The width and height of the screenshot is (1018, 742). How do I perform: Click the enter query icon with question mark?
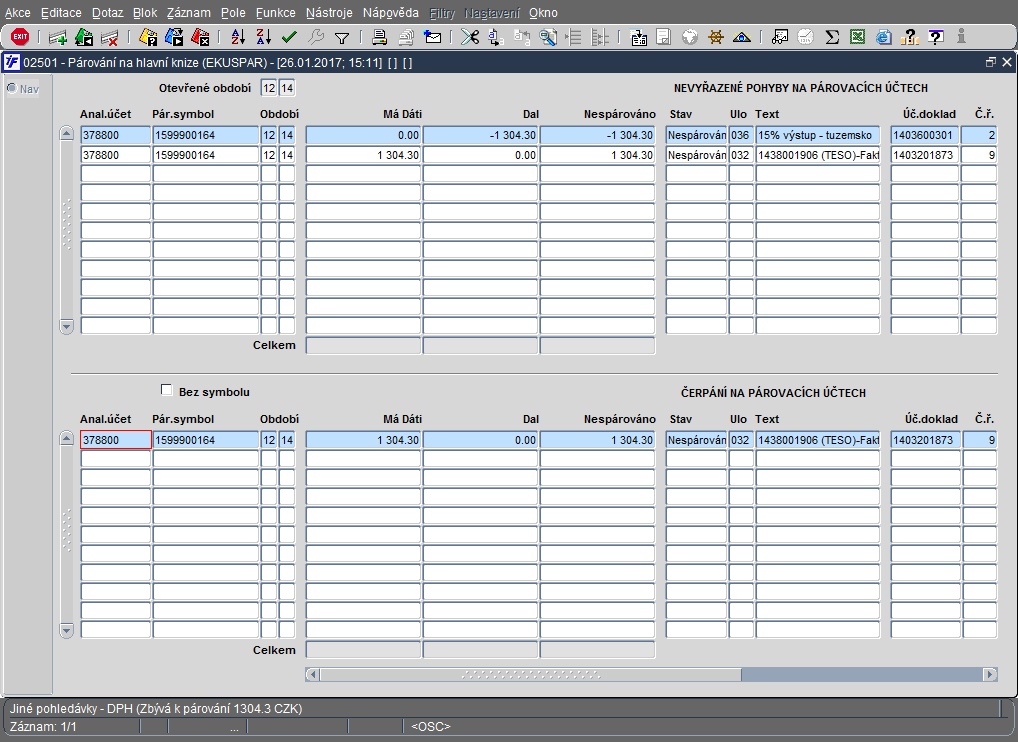148,38
